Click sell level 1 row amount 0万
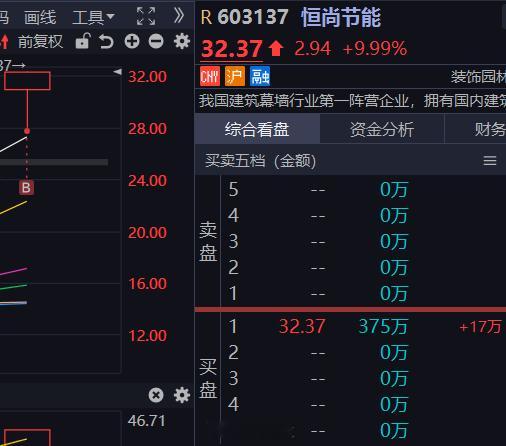This screenshot has width=506, height=446. (x=394, y=294)
